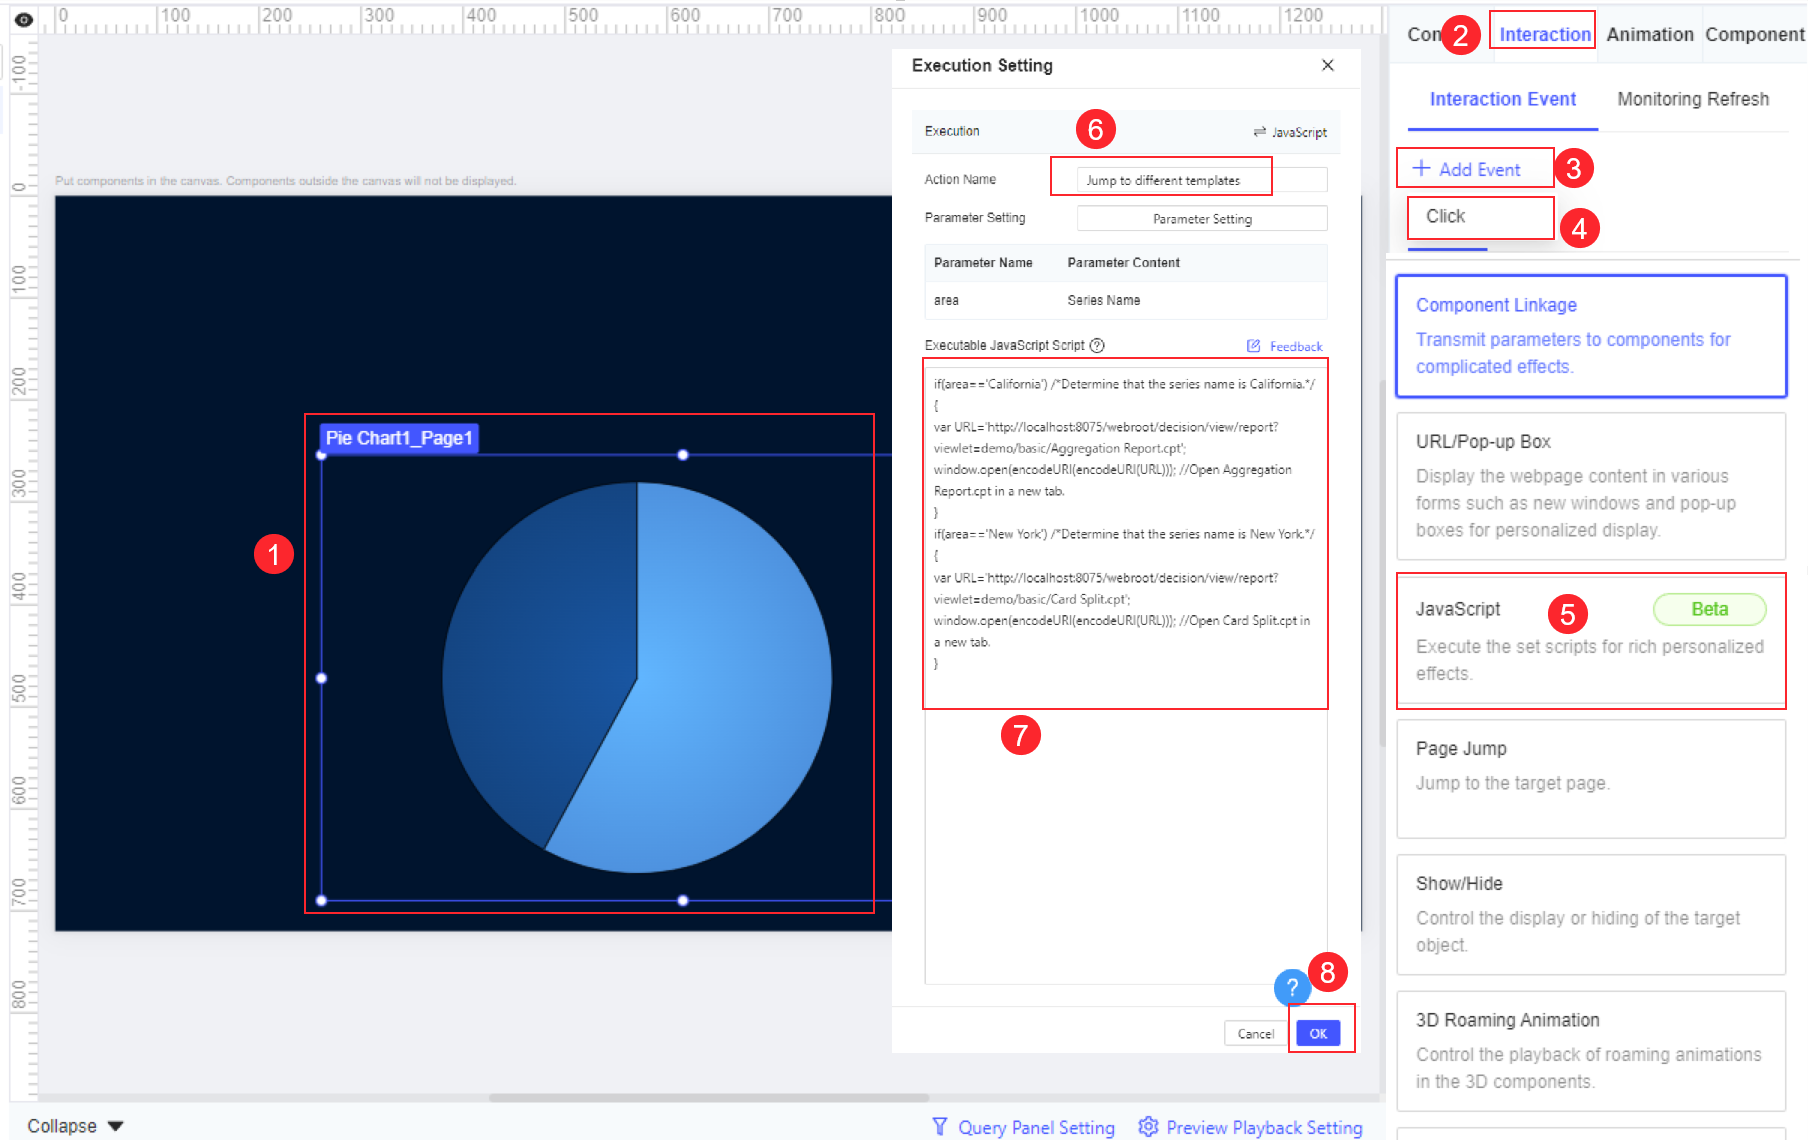Click the Preview Playback gear icon

point(1148,1126)
